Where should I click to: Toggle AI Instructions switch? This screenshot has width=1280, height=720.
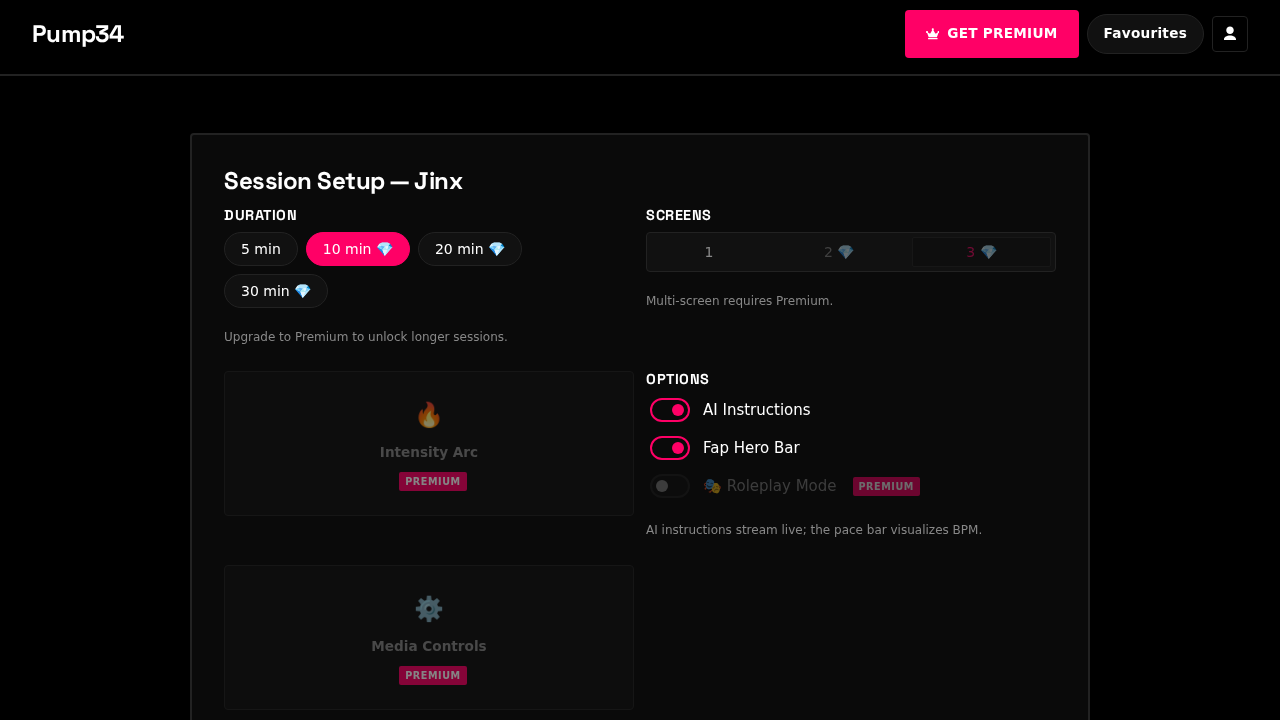tap(670, 410)
